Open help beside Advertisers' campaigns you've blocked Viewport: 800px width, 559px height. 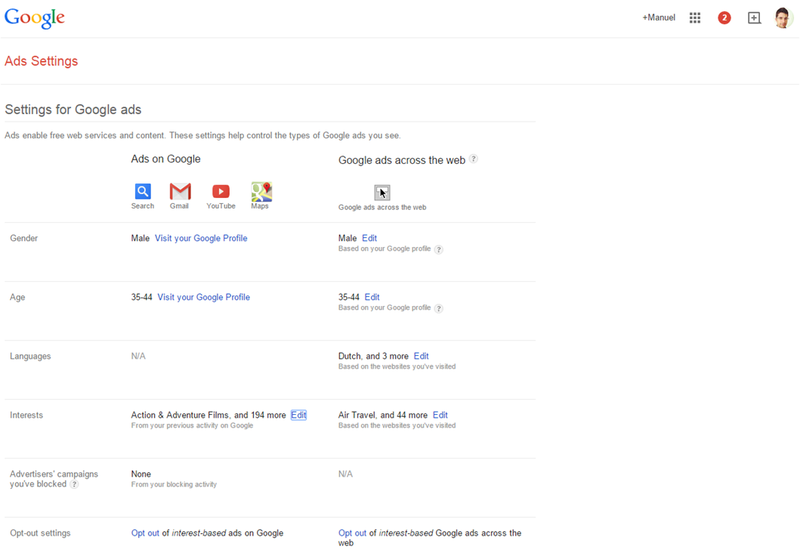coord(74,485)
